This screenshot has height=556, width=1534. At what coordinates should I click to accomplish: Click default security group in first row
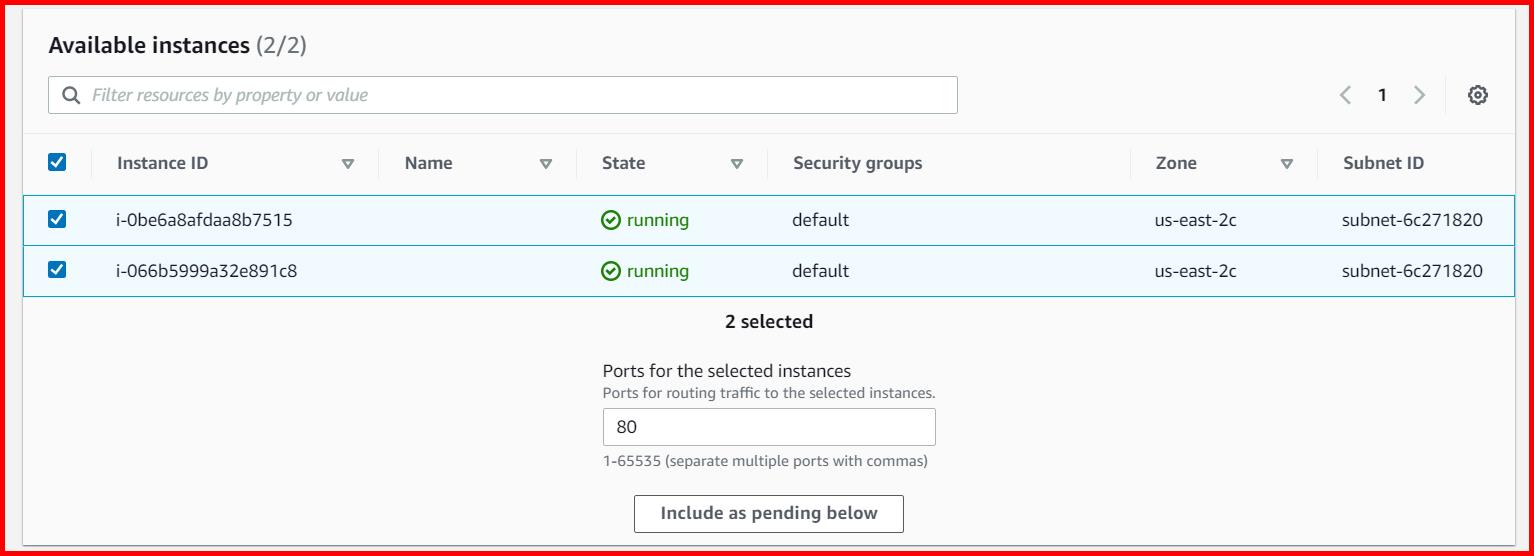click(x=821, y=220)
